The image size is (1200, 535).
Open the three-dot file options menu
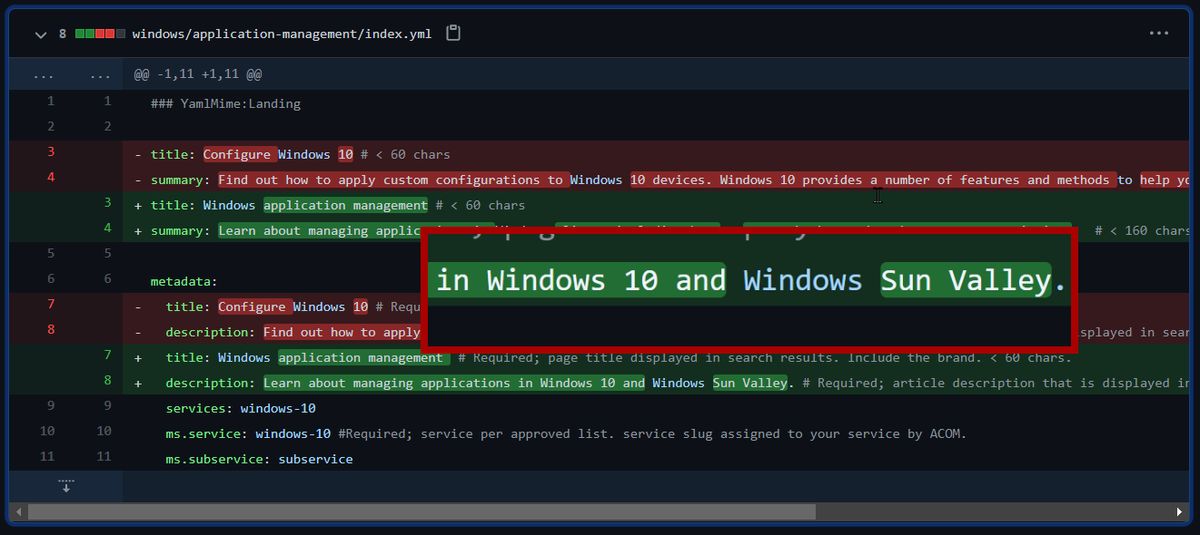click(x=1159, y=33)
